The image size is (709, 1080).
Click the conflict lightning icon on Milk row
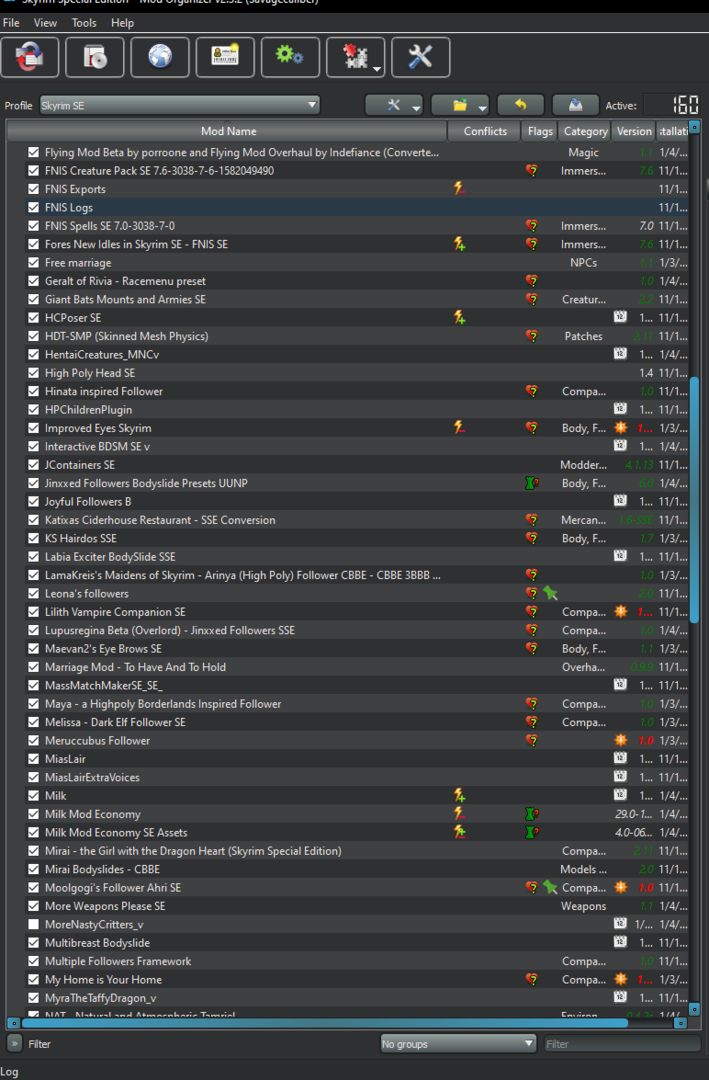[459, 796]
